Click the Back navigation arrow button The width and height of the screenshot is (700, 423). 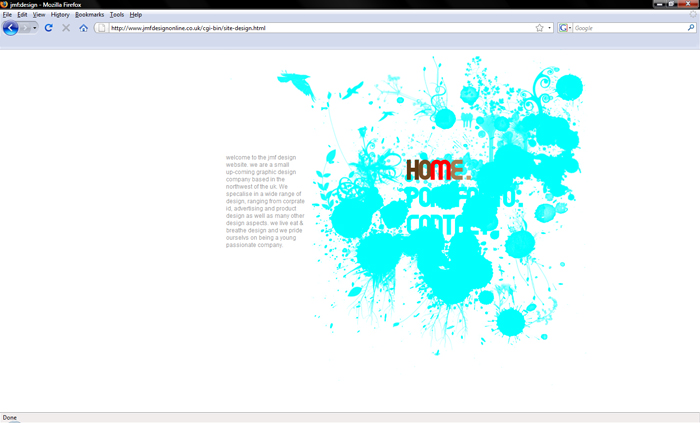coord(10,28)
